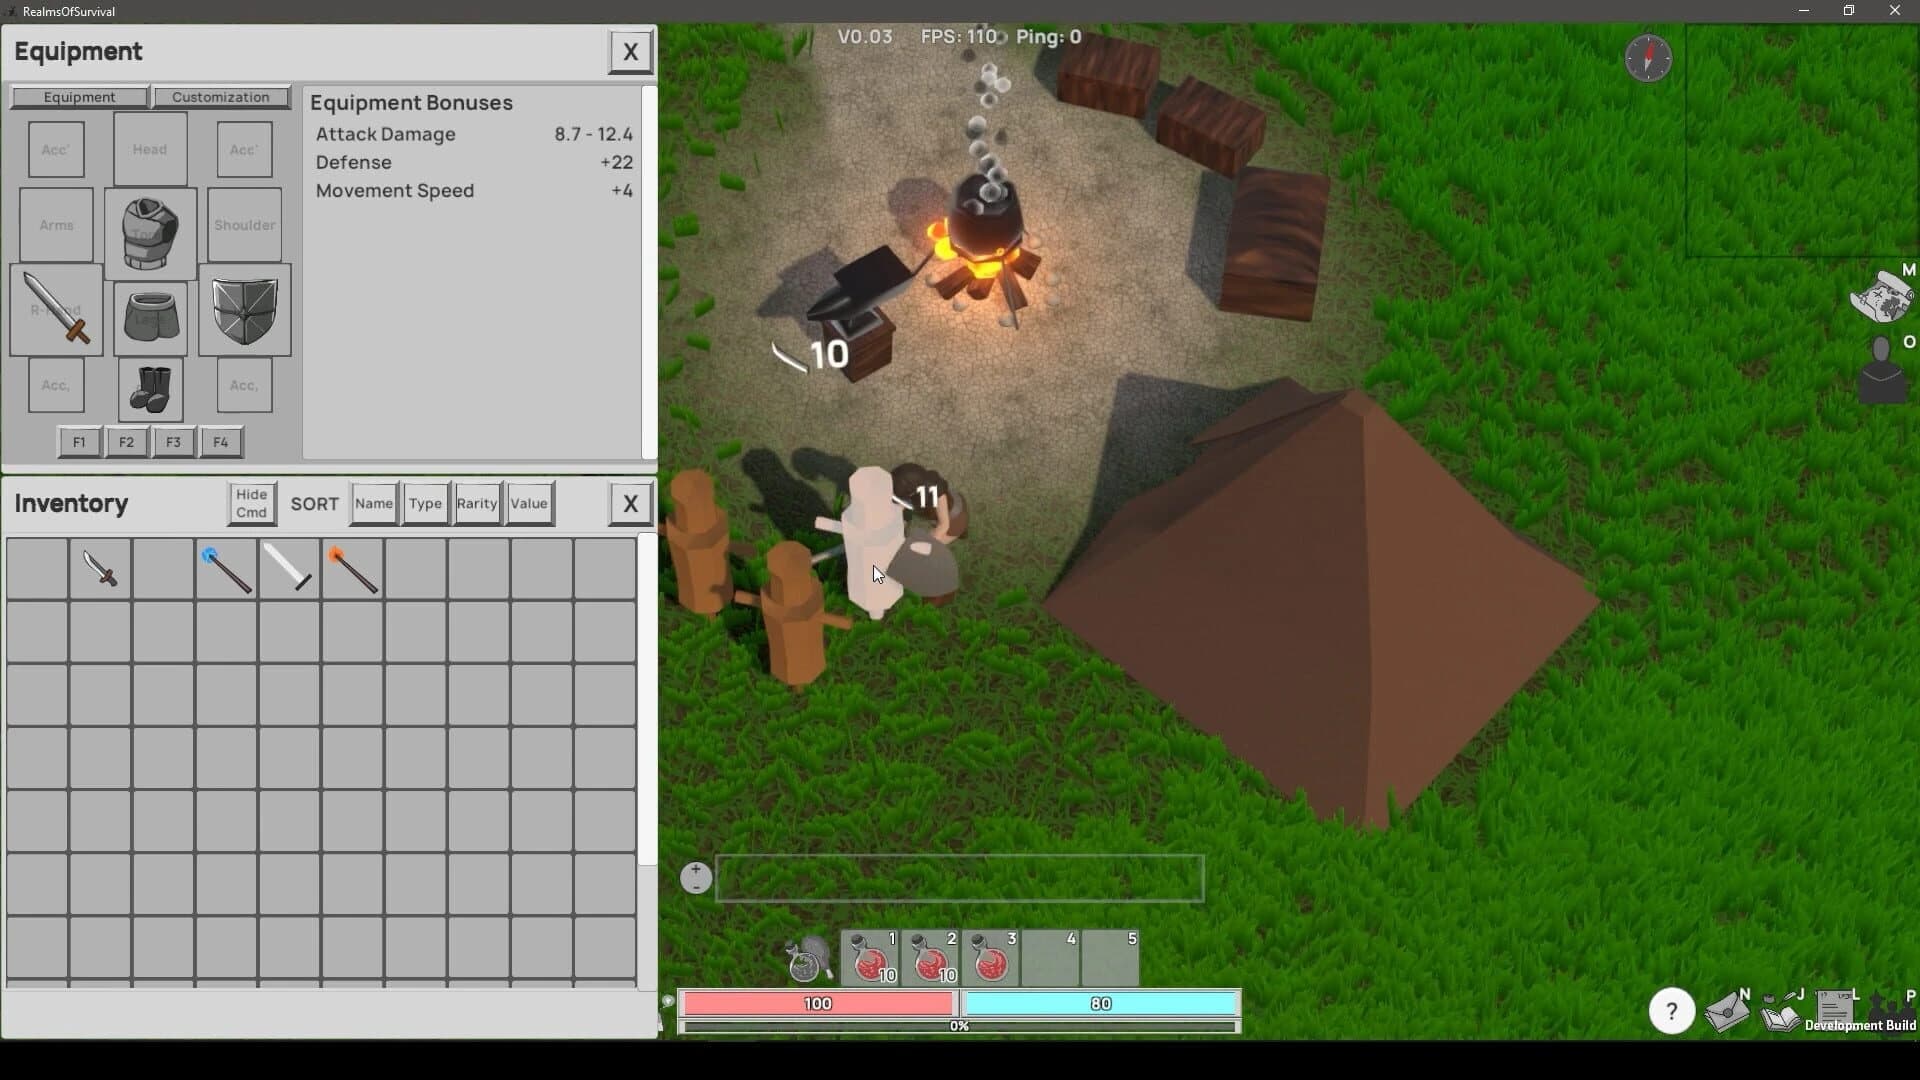The image size is (1920, 1080).
Task: Click the top-left Acc accessory slot
Action: 56,149
